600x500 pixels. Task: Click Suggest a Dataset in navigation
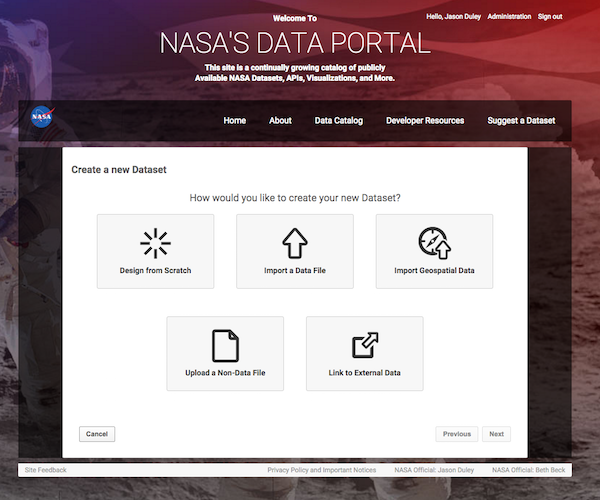521,121
